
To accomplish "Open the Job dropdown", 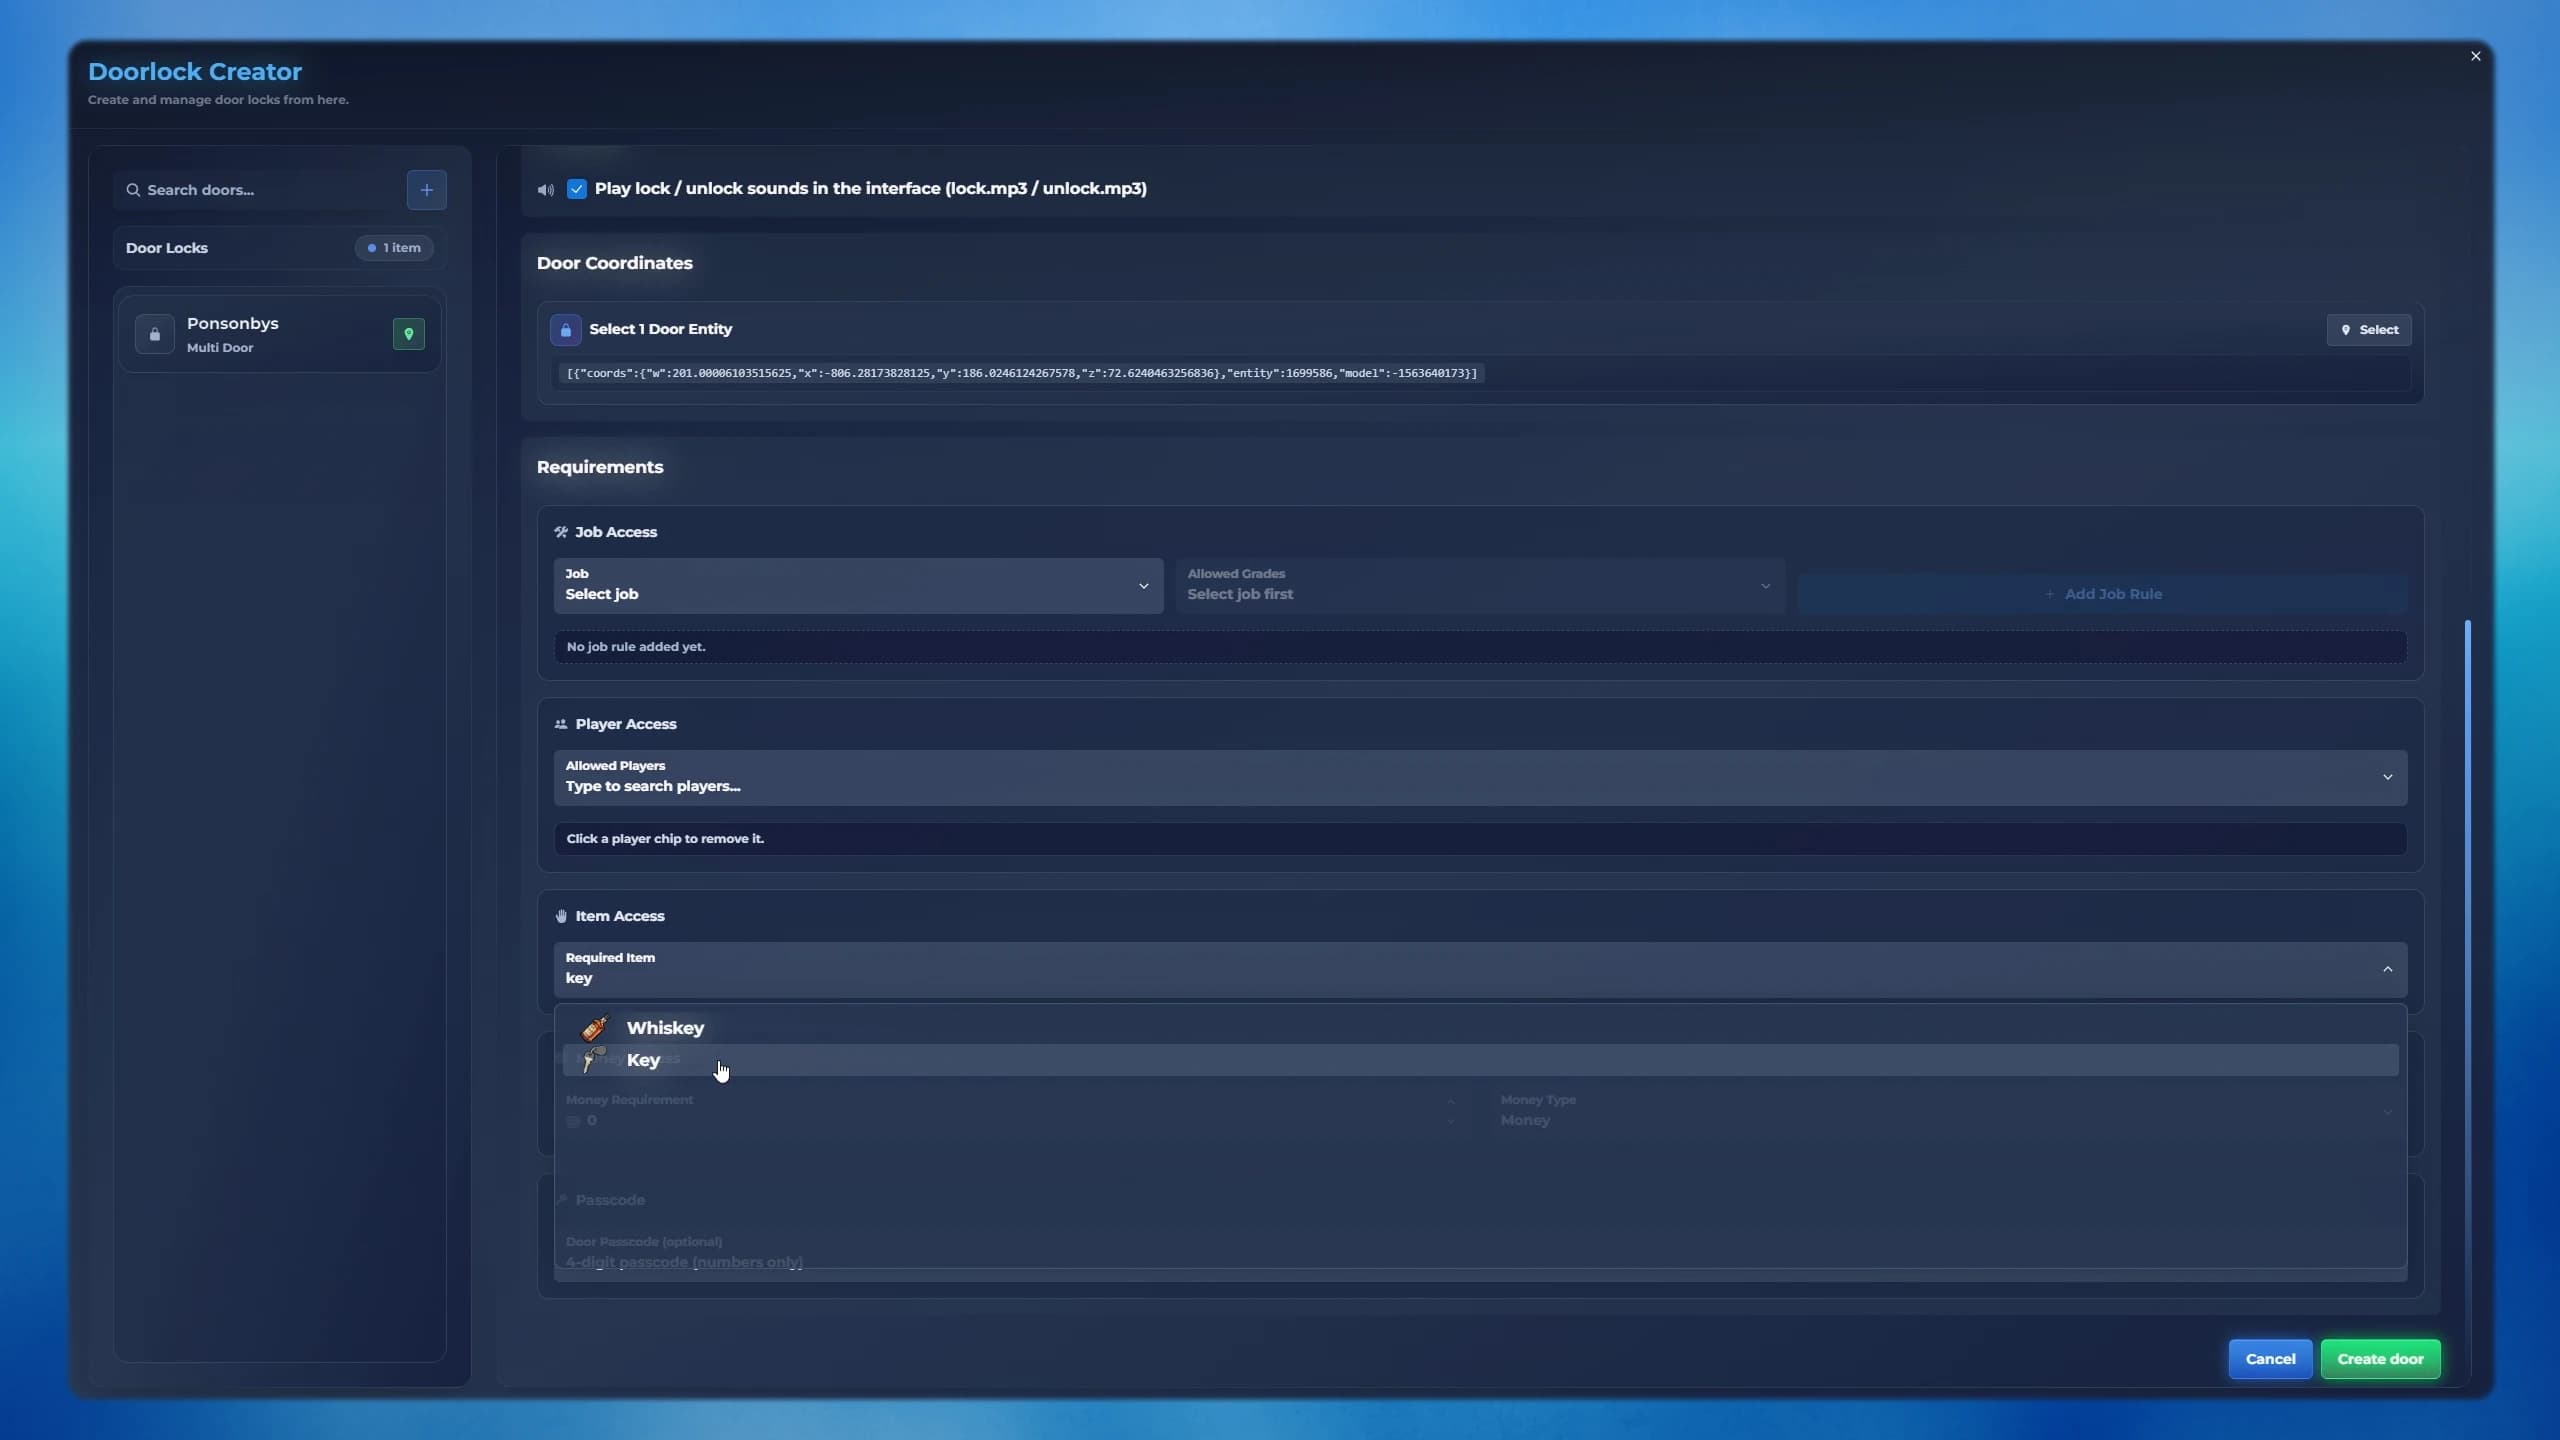I will [x=858, y=585].
